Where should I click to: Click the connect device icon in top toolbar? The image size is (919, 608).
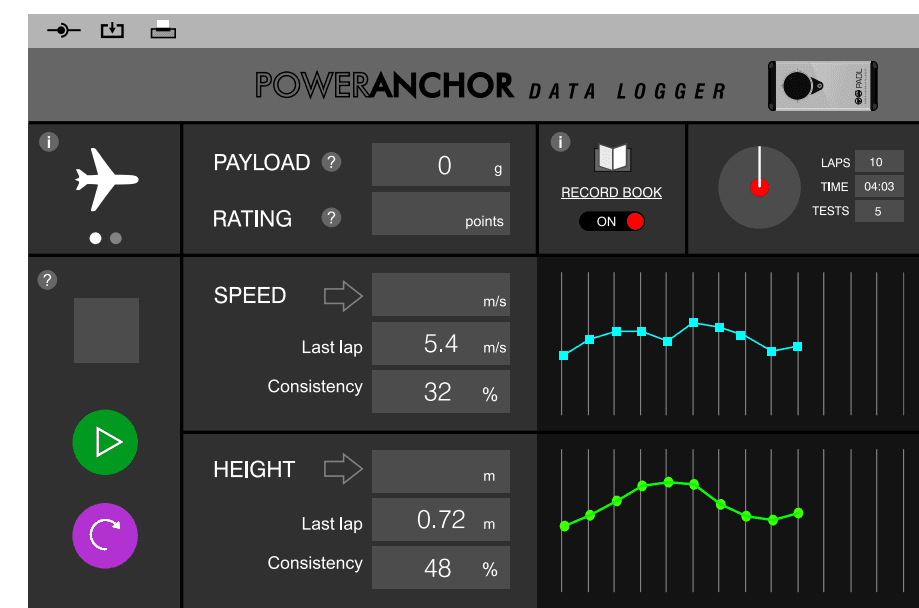tap(64, 30)
